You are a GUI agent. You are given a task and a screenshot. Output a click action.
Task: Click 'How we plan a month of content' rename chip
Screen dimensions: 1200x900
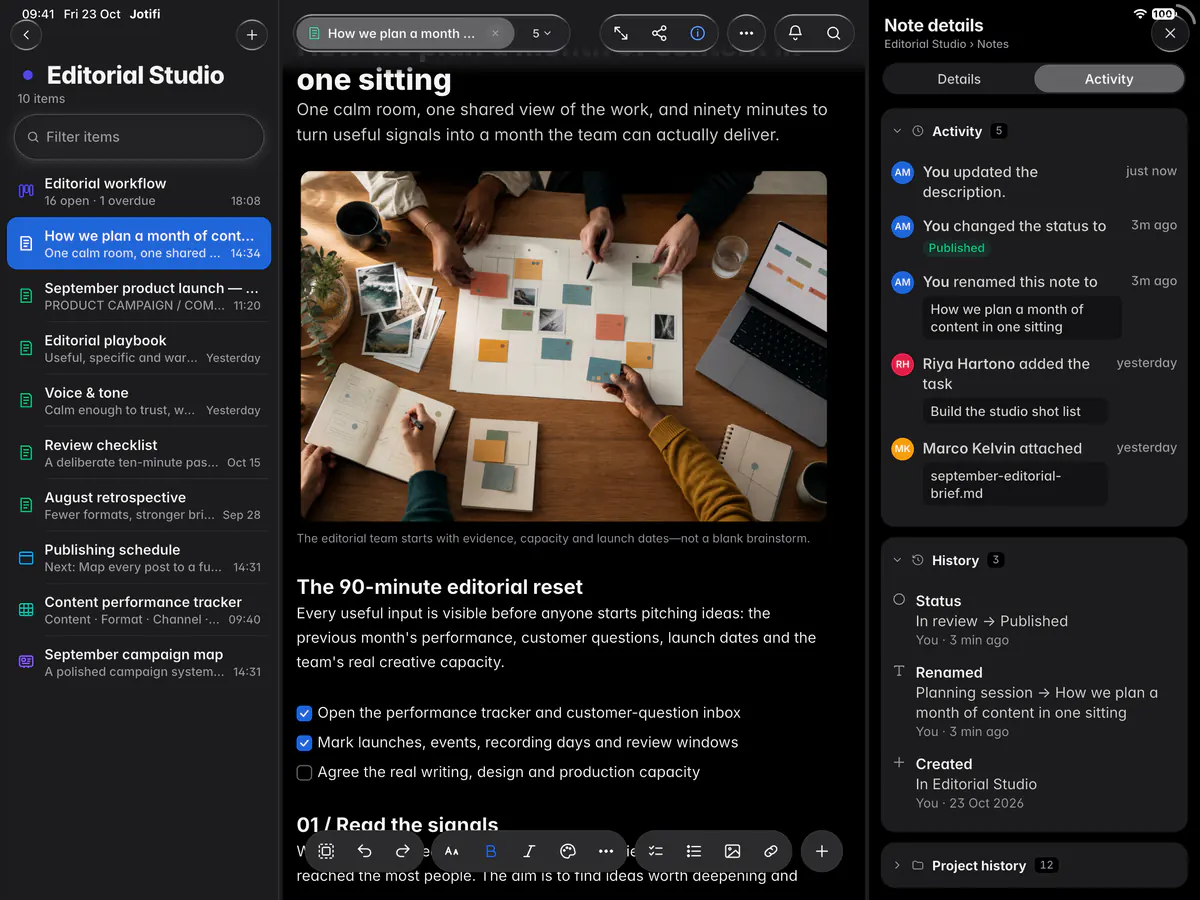click(1021, 318)
